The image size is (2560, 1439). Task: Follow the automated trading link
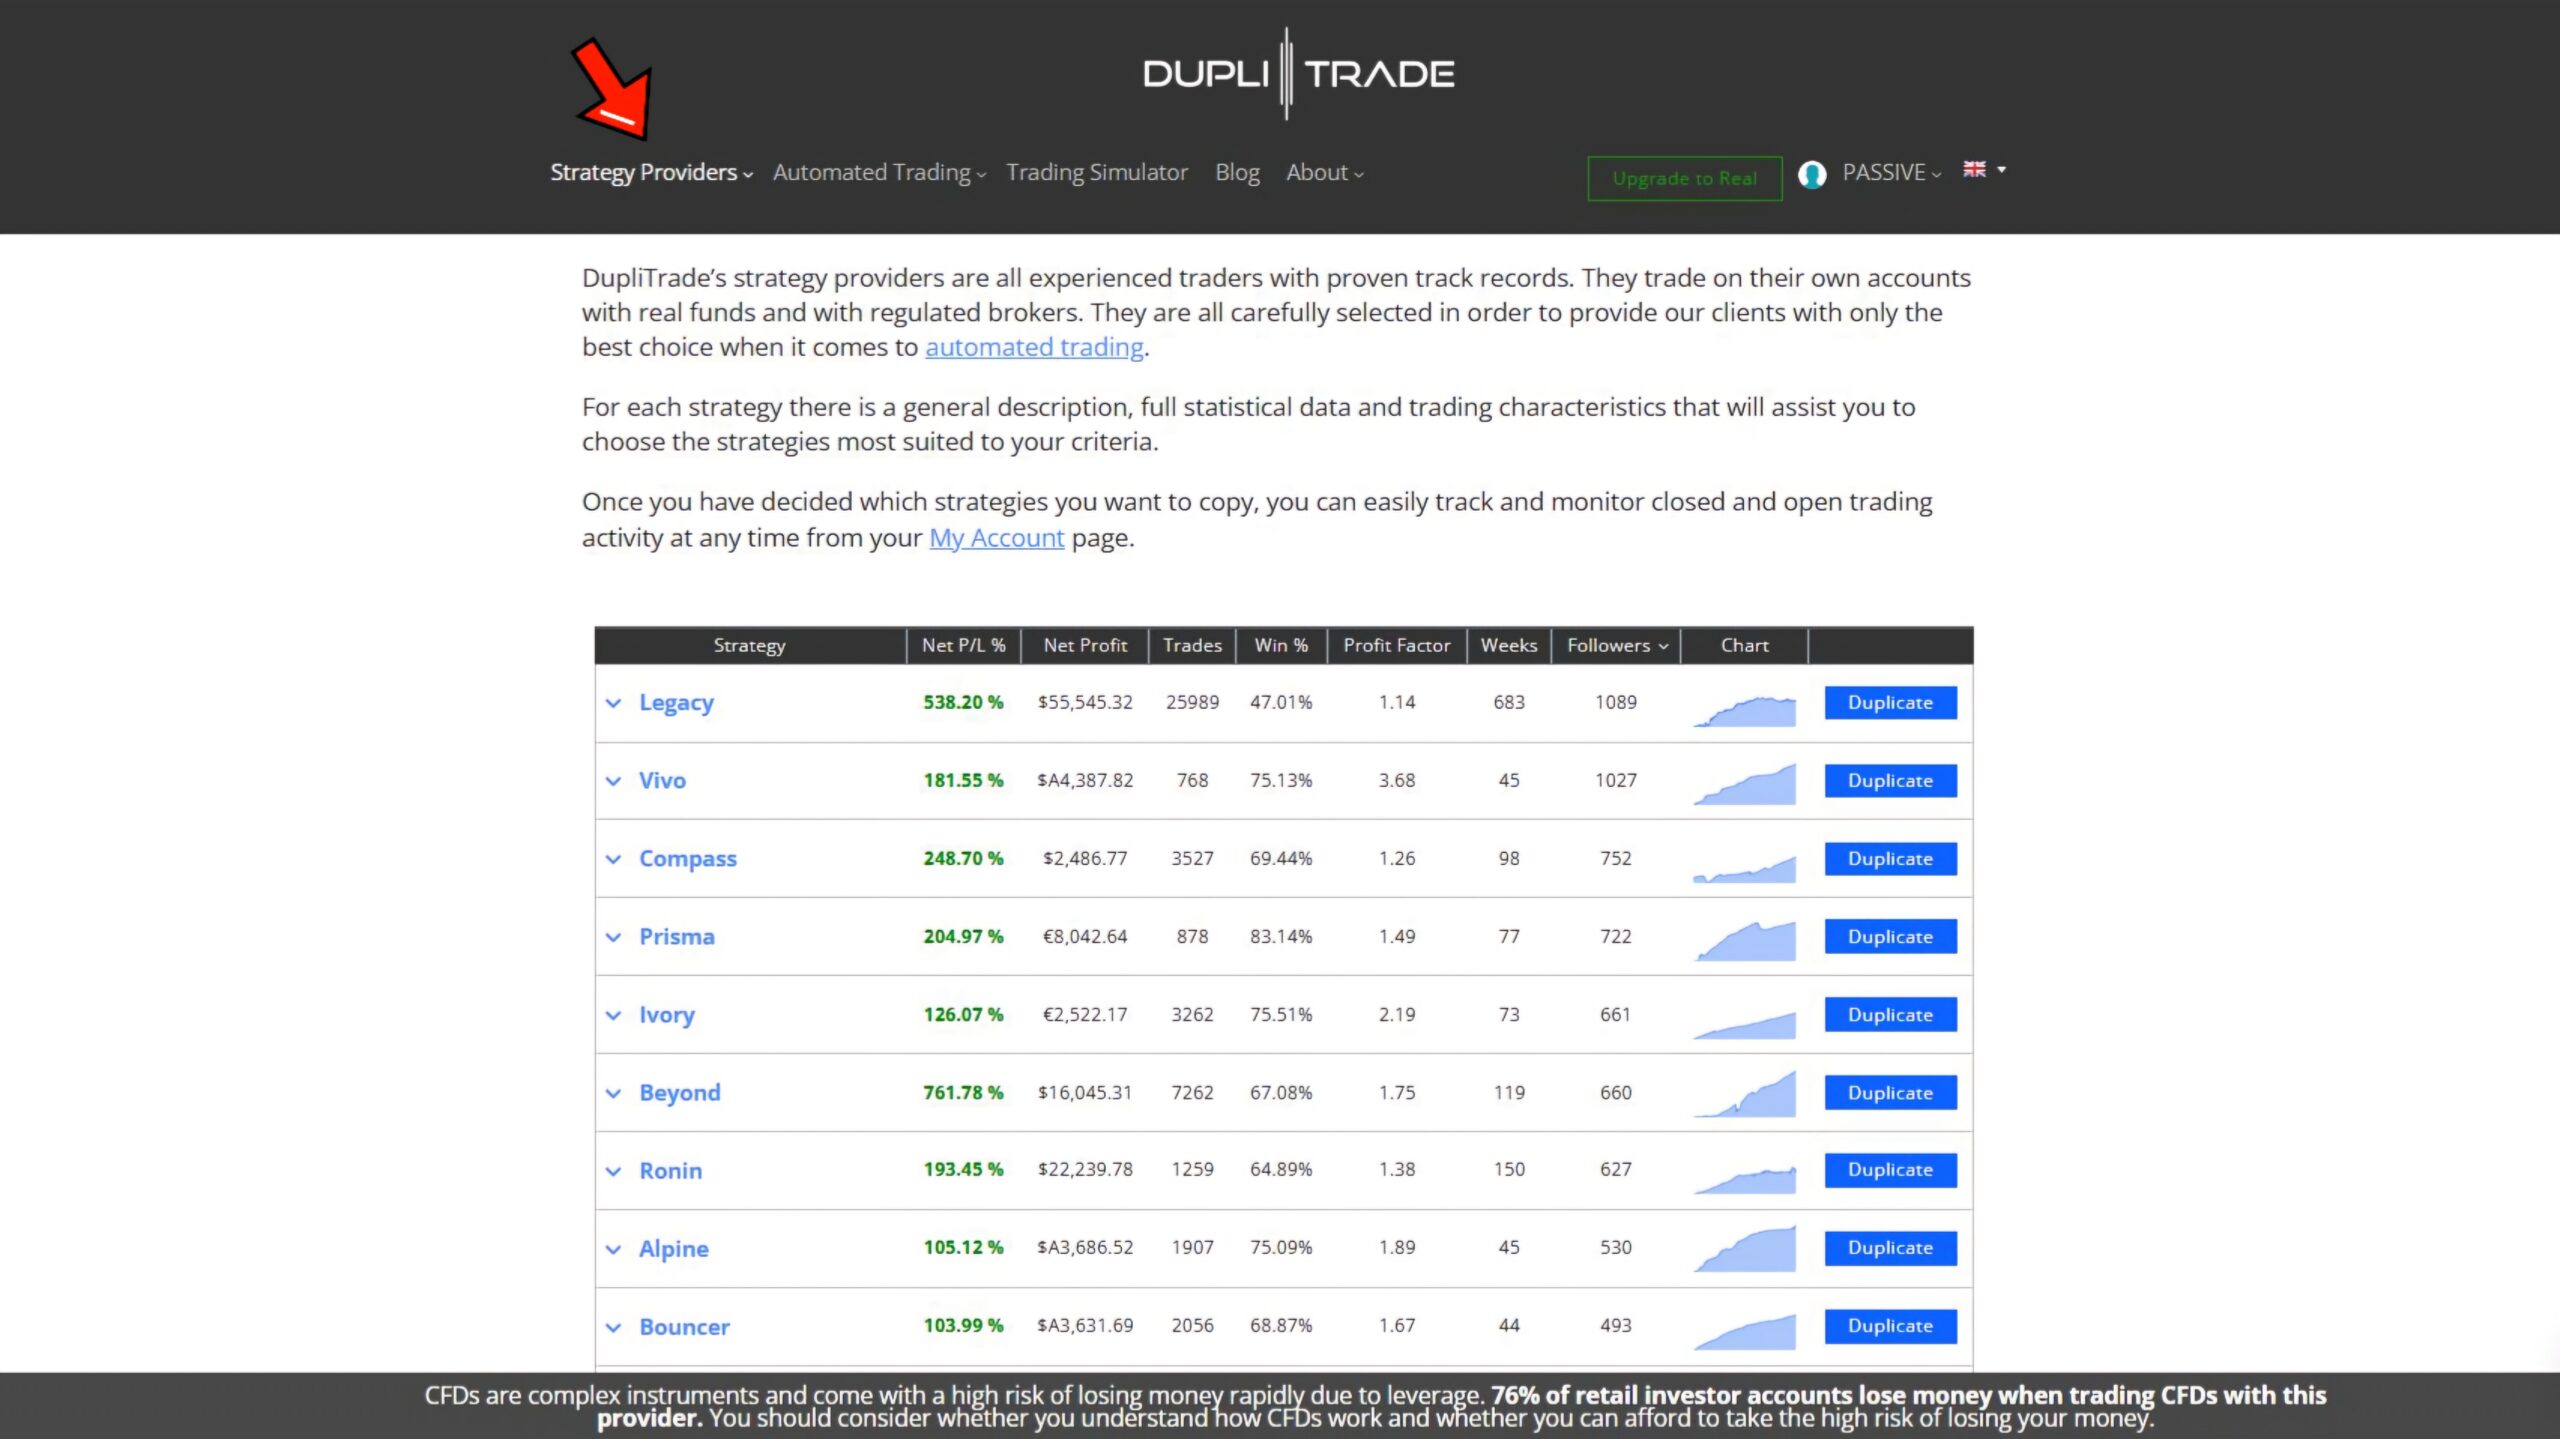coord(1034,347)
